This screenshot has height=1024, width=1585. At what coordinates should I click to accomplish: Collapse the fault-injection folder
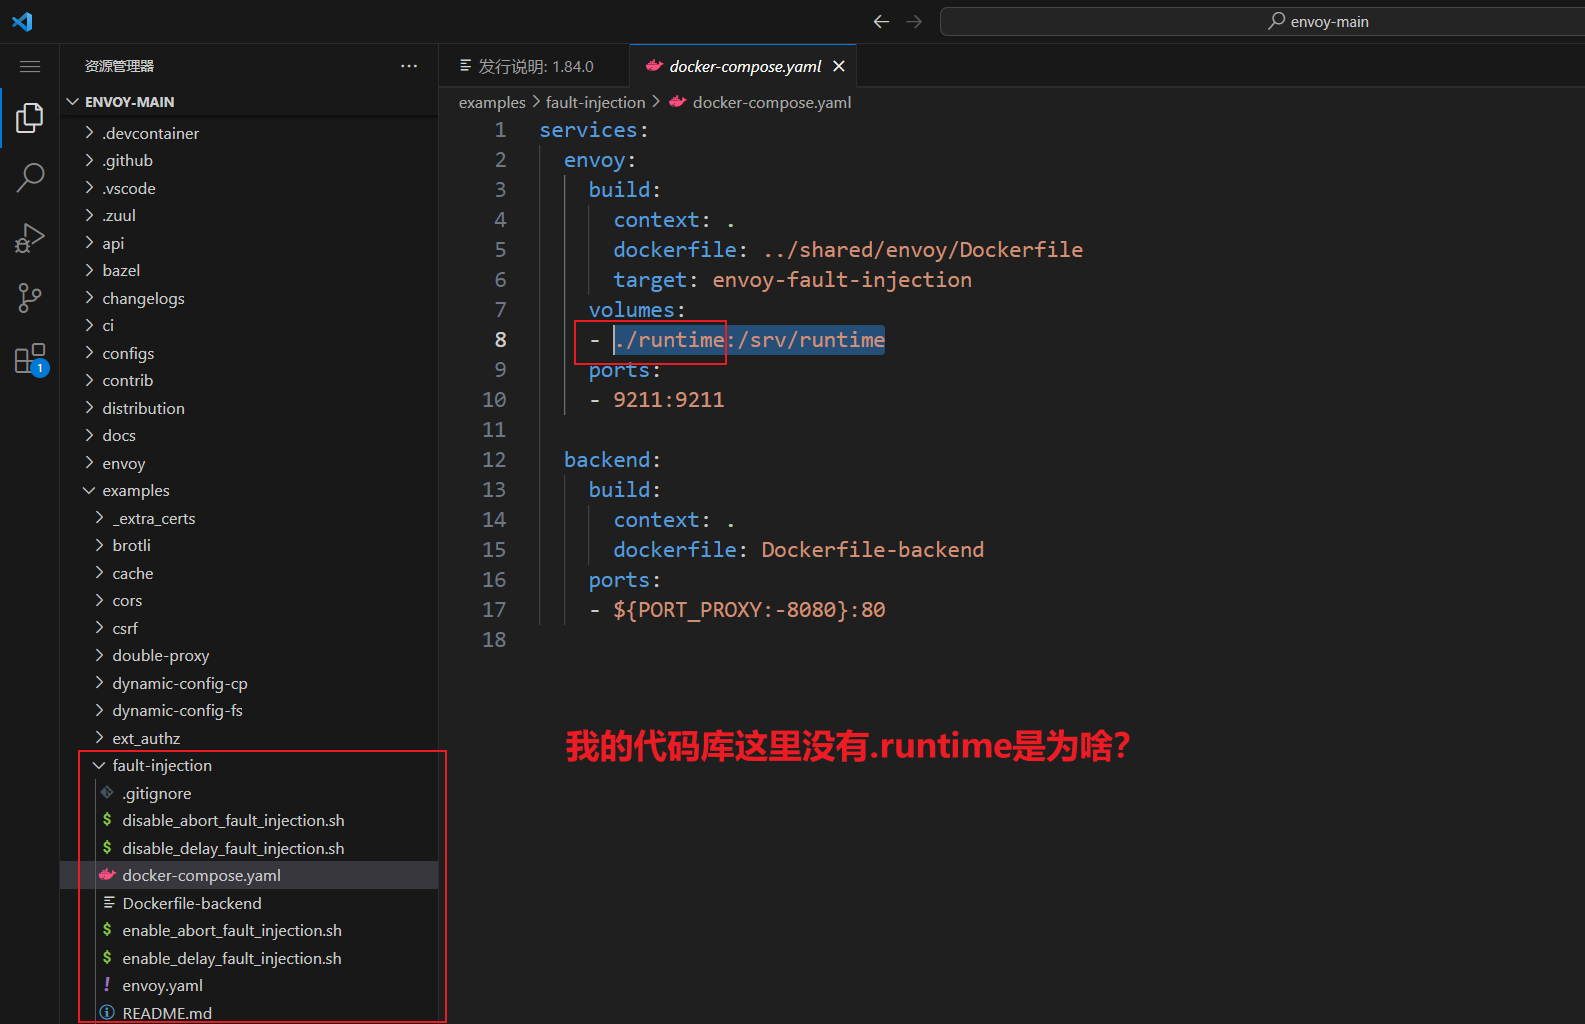coord(249,765)
